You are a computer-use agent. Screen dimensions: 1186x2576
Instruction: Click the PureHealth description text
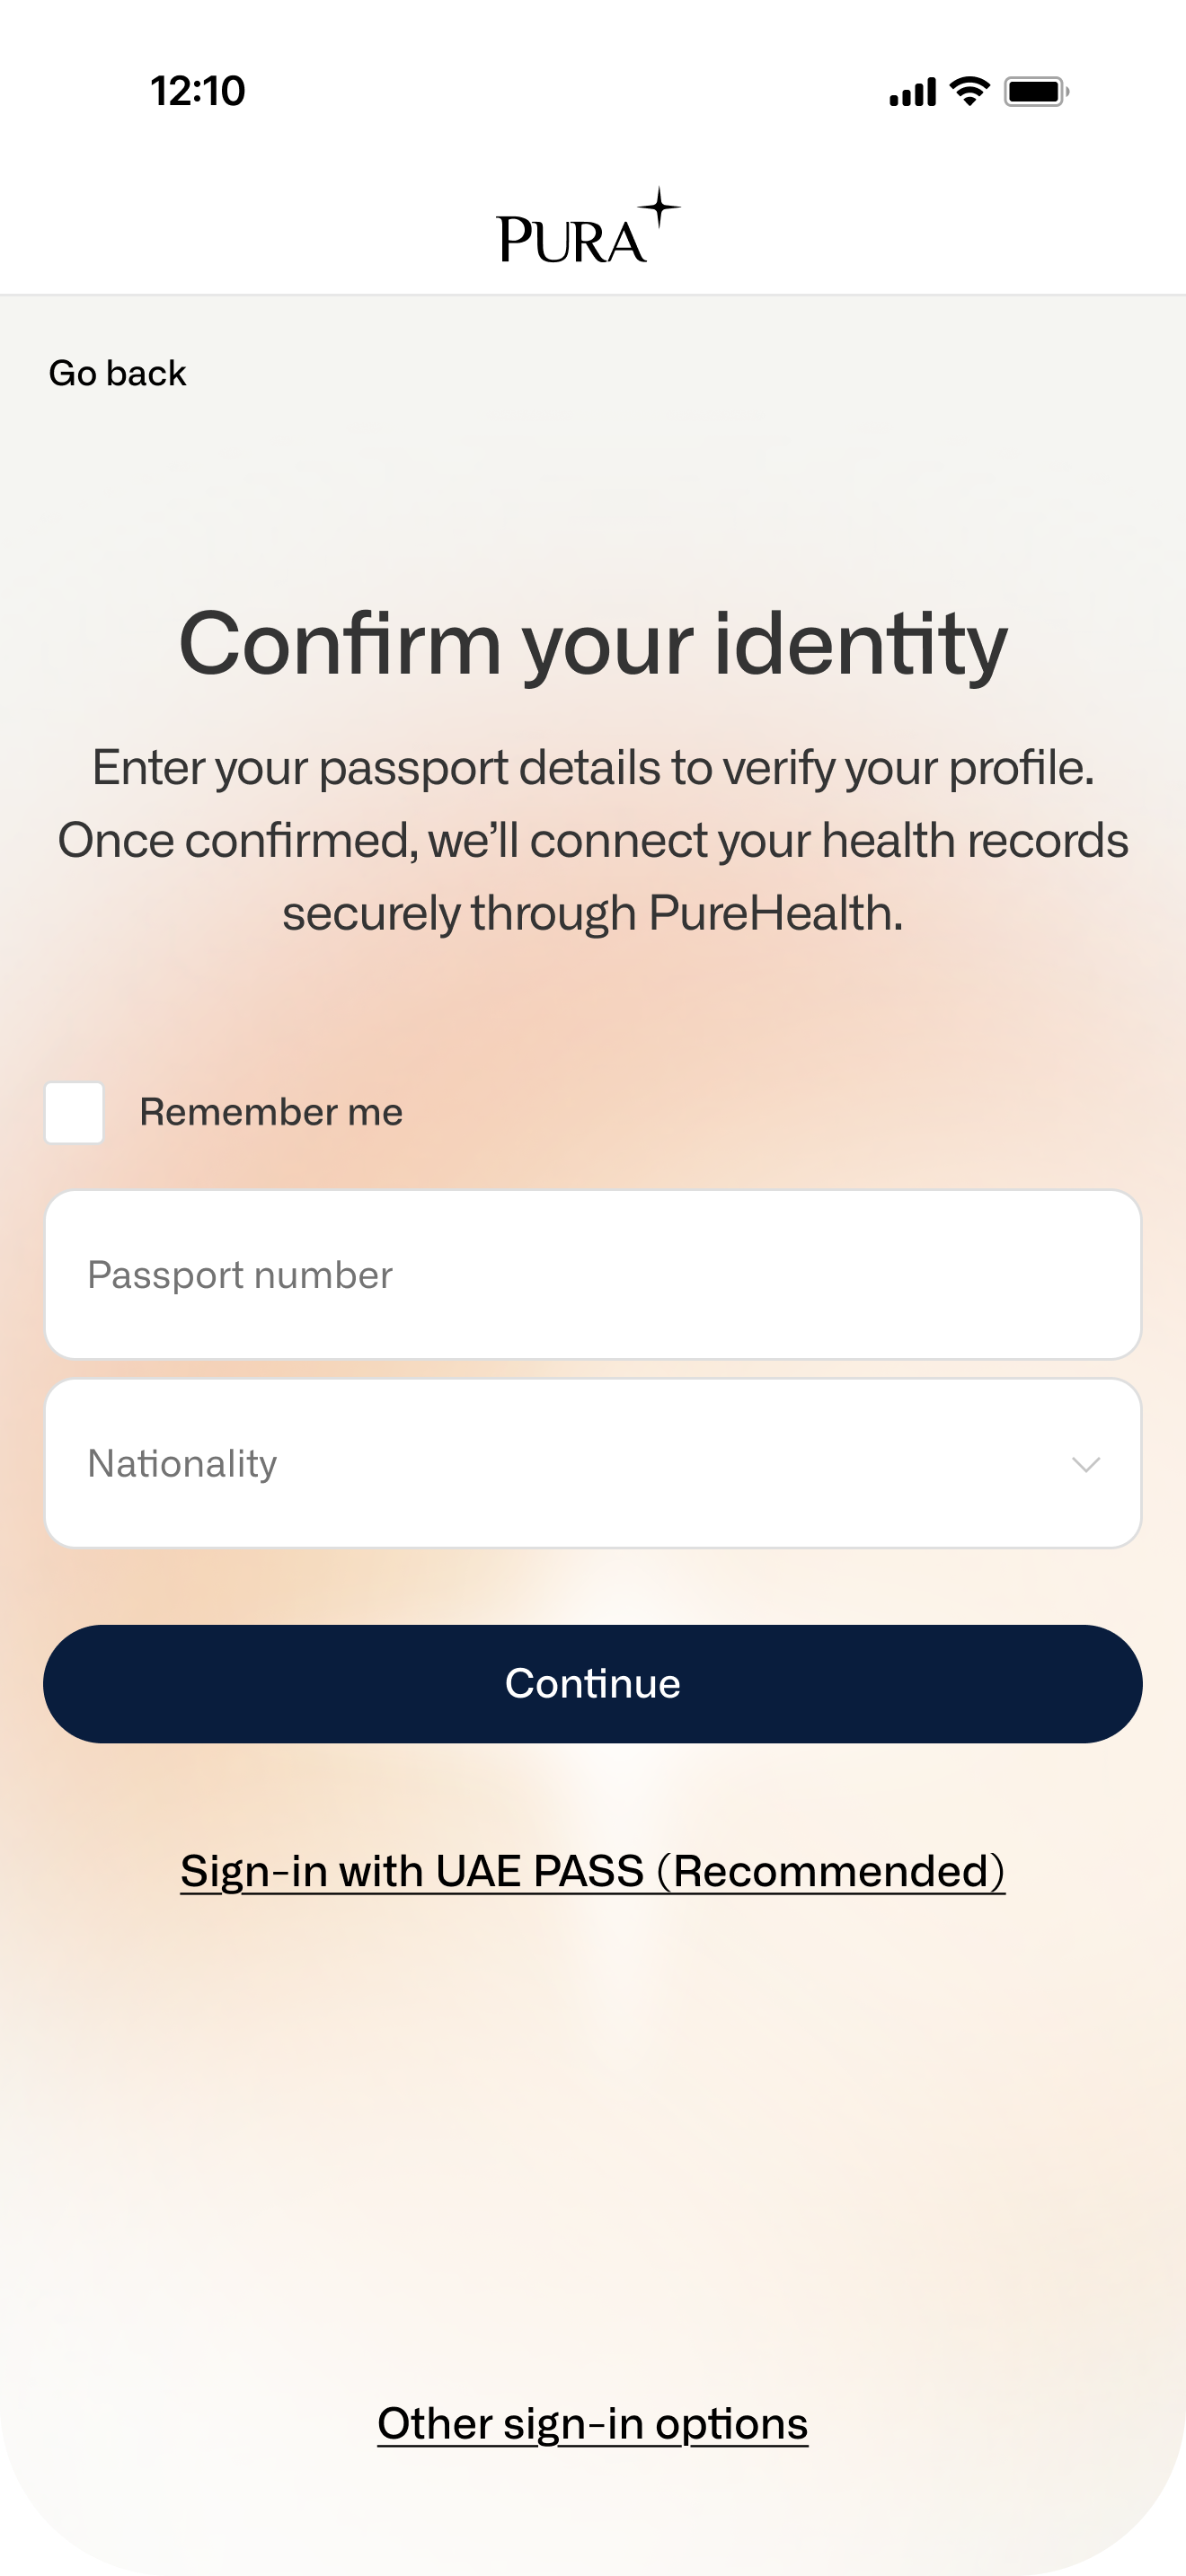(592, 838)
